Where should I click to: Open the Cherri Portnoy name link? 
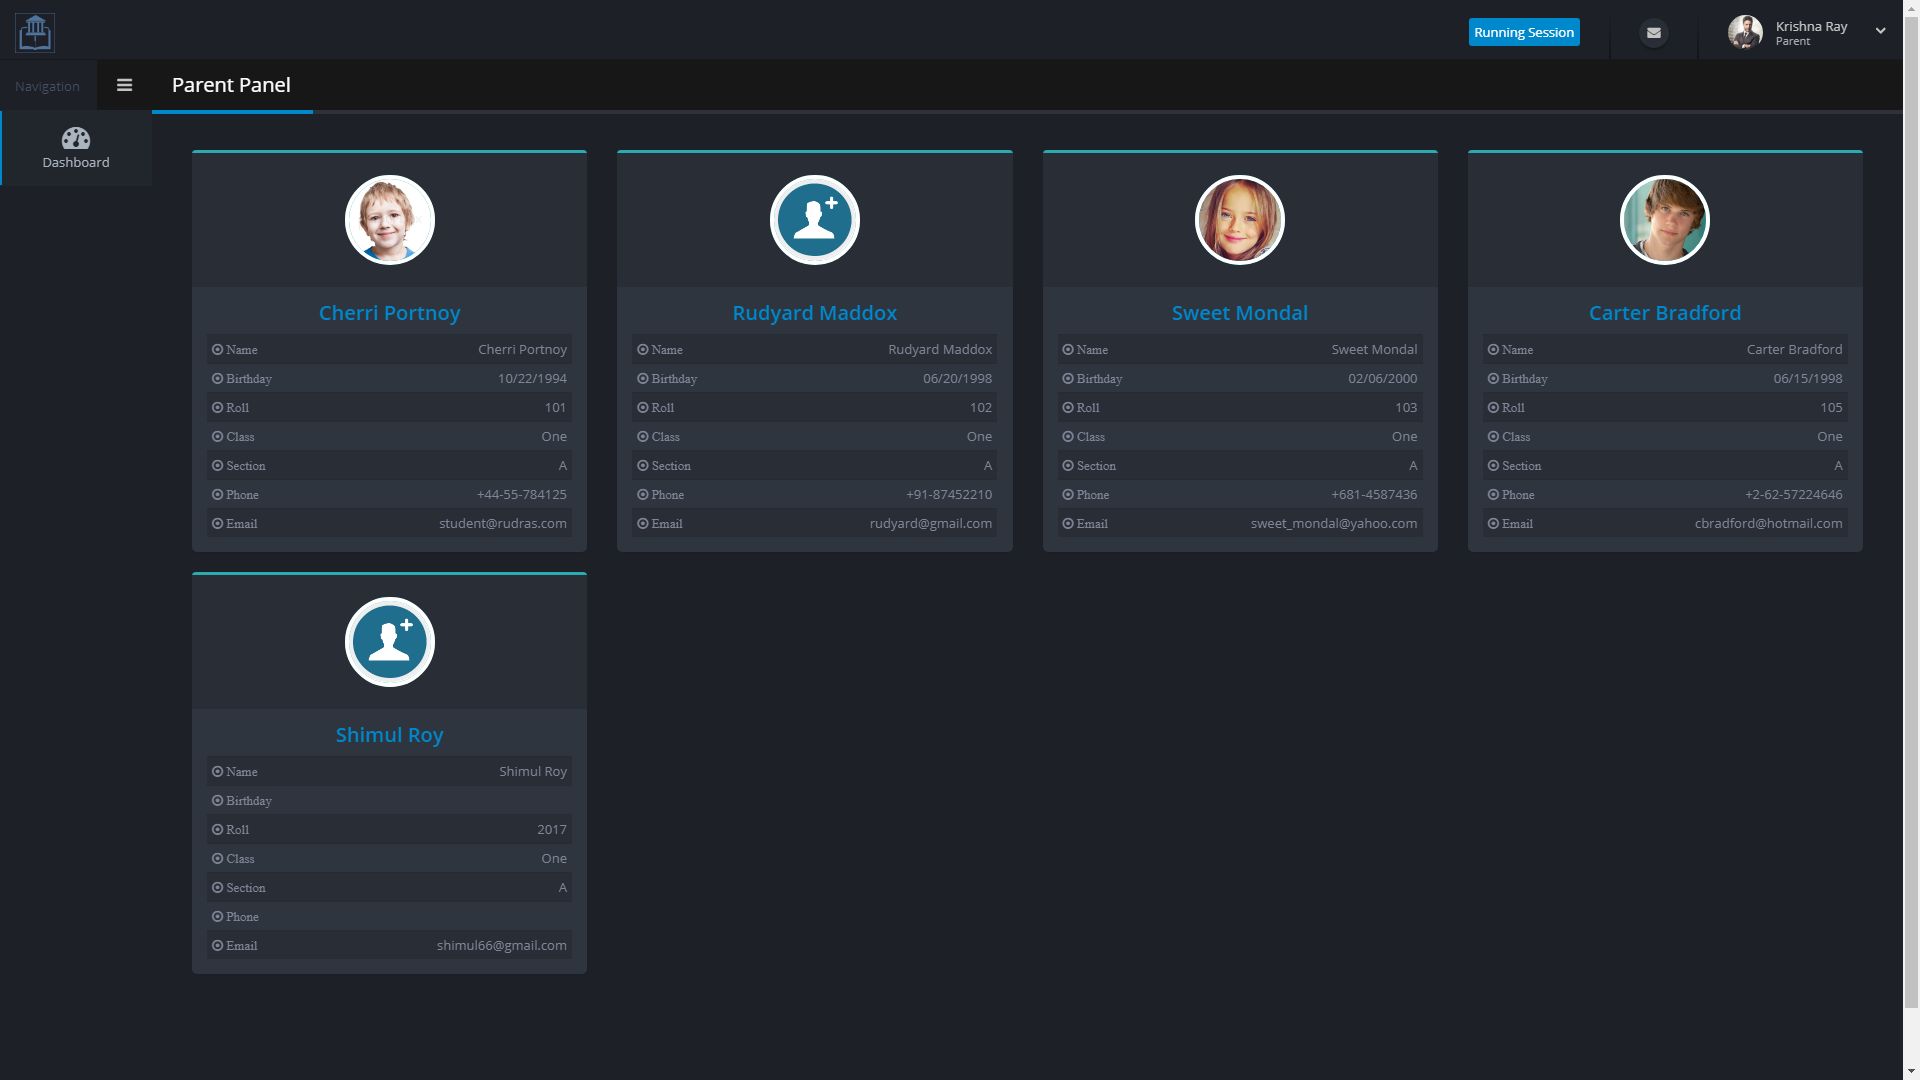point(389,313)
